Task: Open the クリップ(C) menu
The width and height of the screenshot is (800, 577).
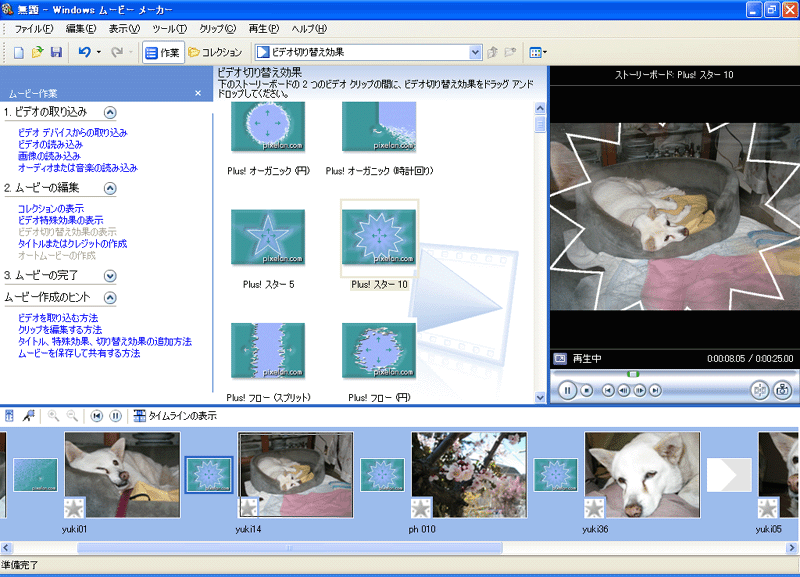Action: [217, 29]
